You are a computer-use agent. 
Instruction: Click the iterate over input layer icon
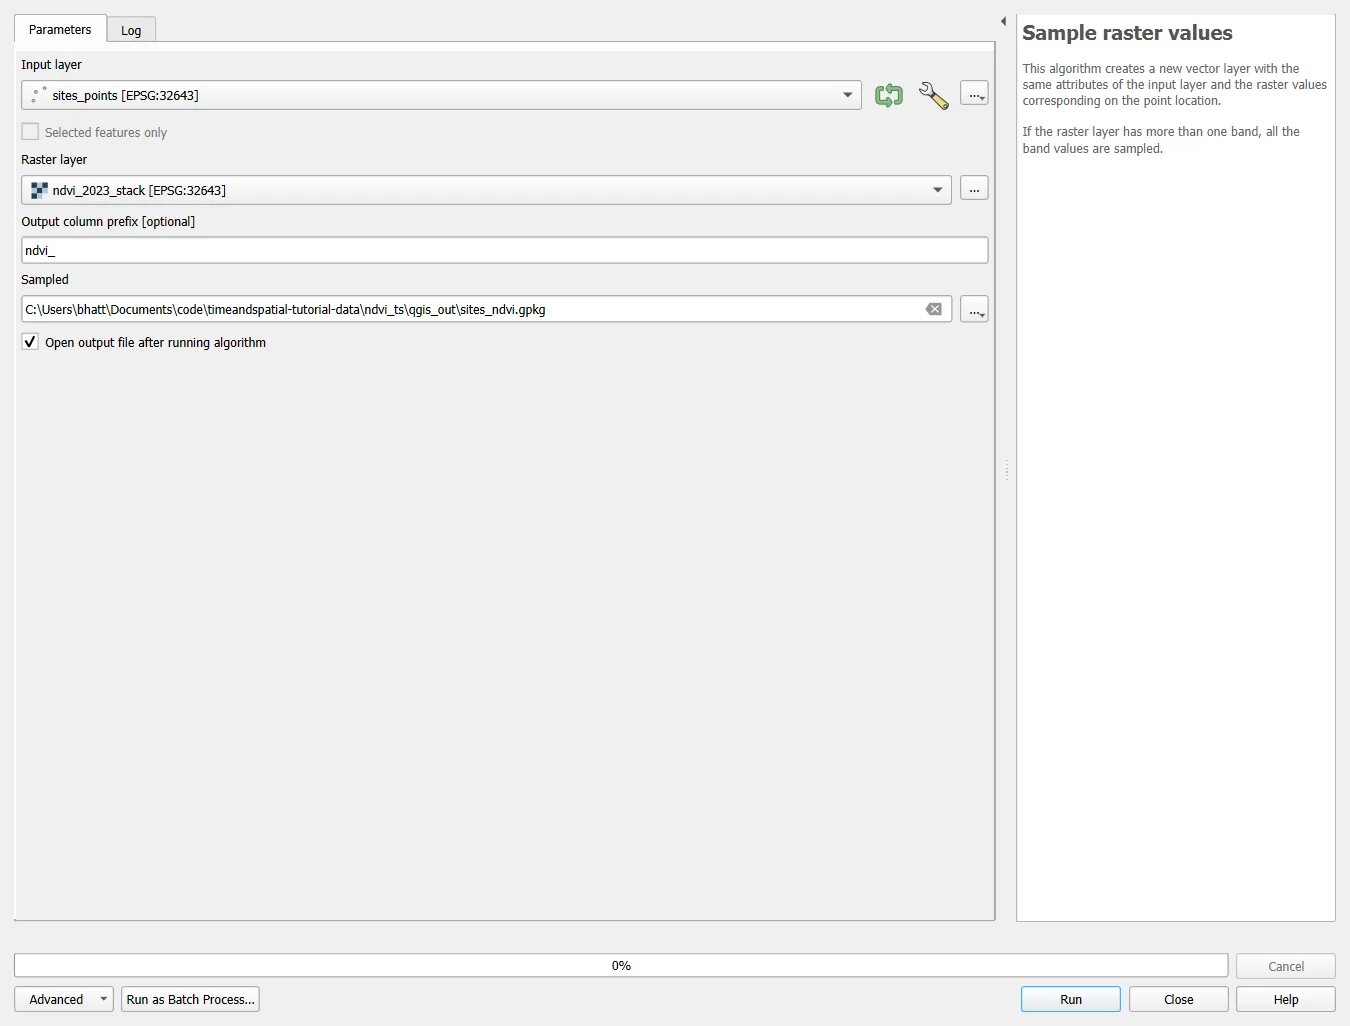click(x=888, y=95)
